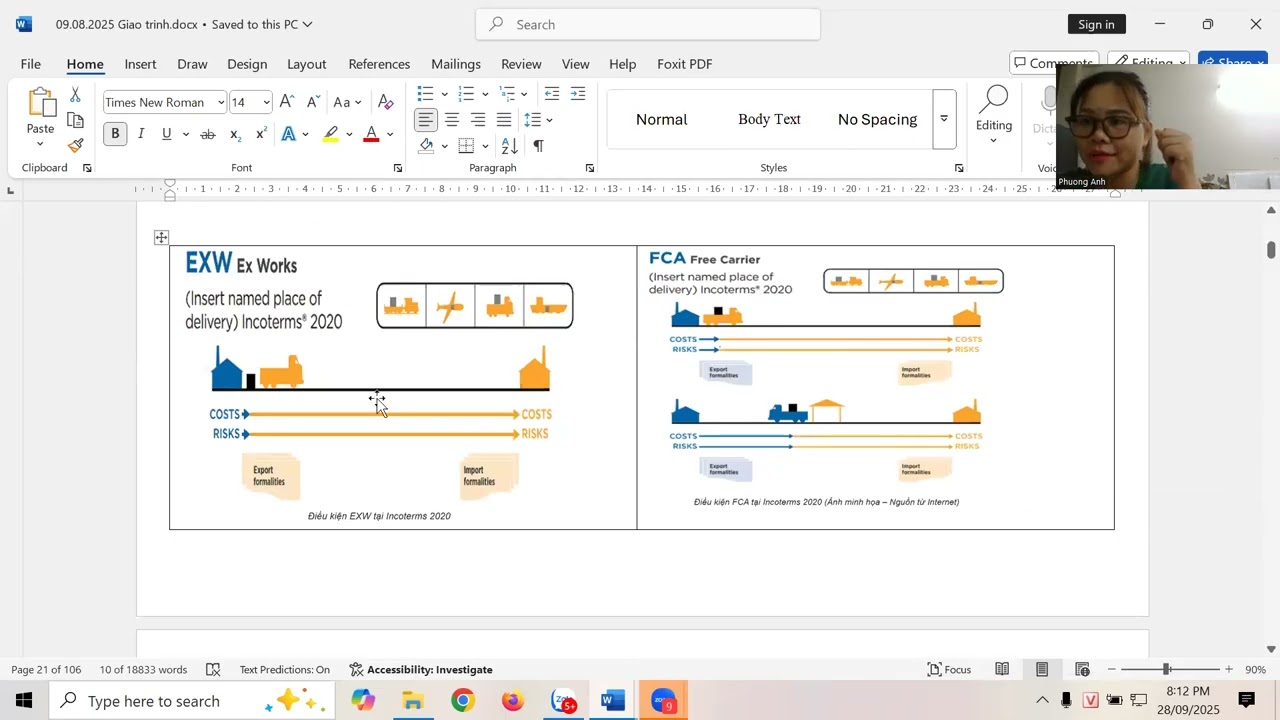Center align the paragraph
This screenshot has width=1280, height=720.
[452, 120]
